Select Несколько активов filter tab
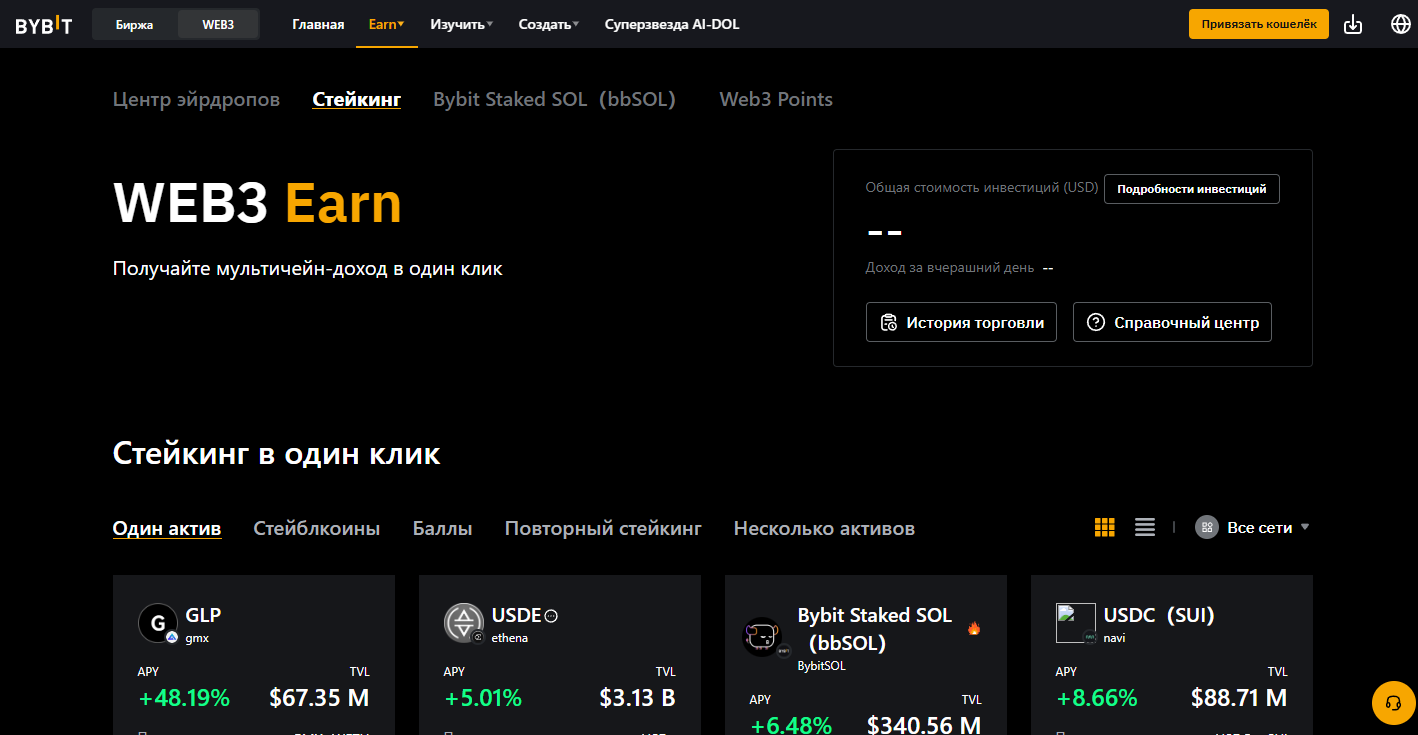The image size is (1418, 735). pos(824,528)
